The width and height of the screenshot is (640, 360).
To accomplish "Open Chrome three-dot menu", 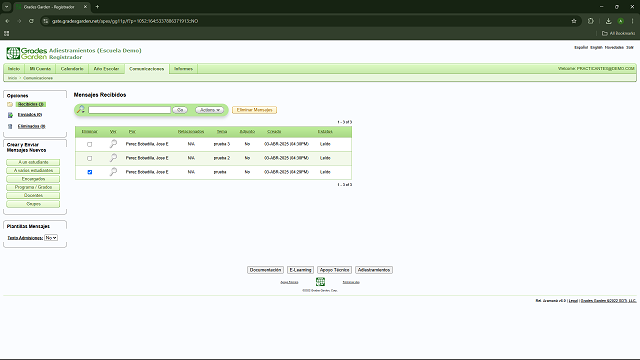I will (632, 21).
